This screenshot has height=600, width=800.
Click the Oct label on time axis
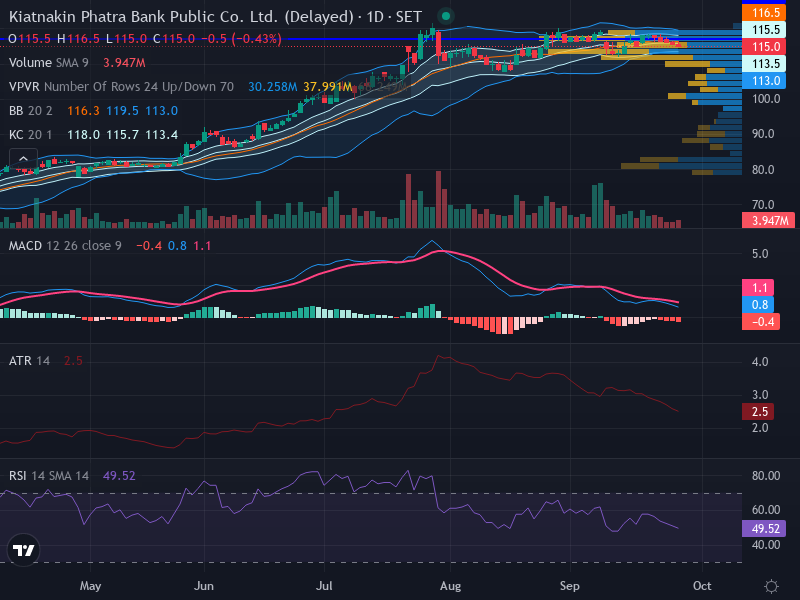702,586
